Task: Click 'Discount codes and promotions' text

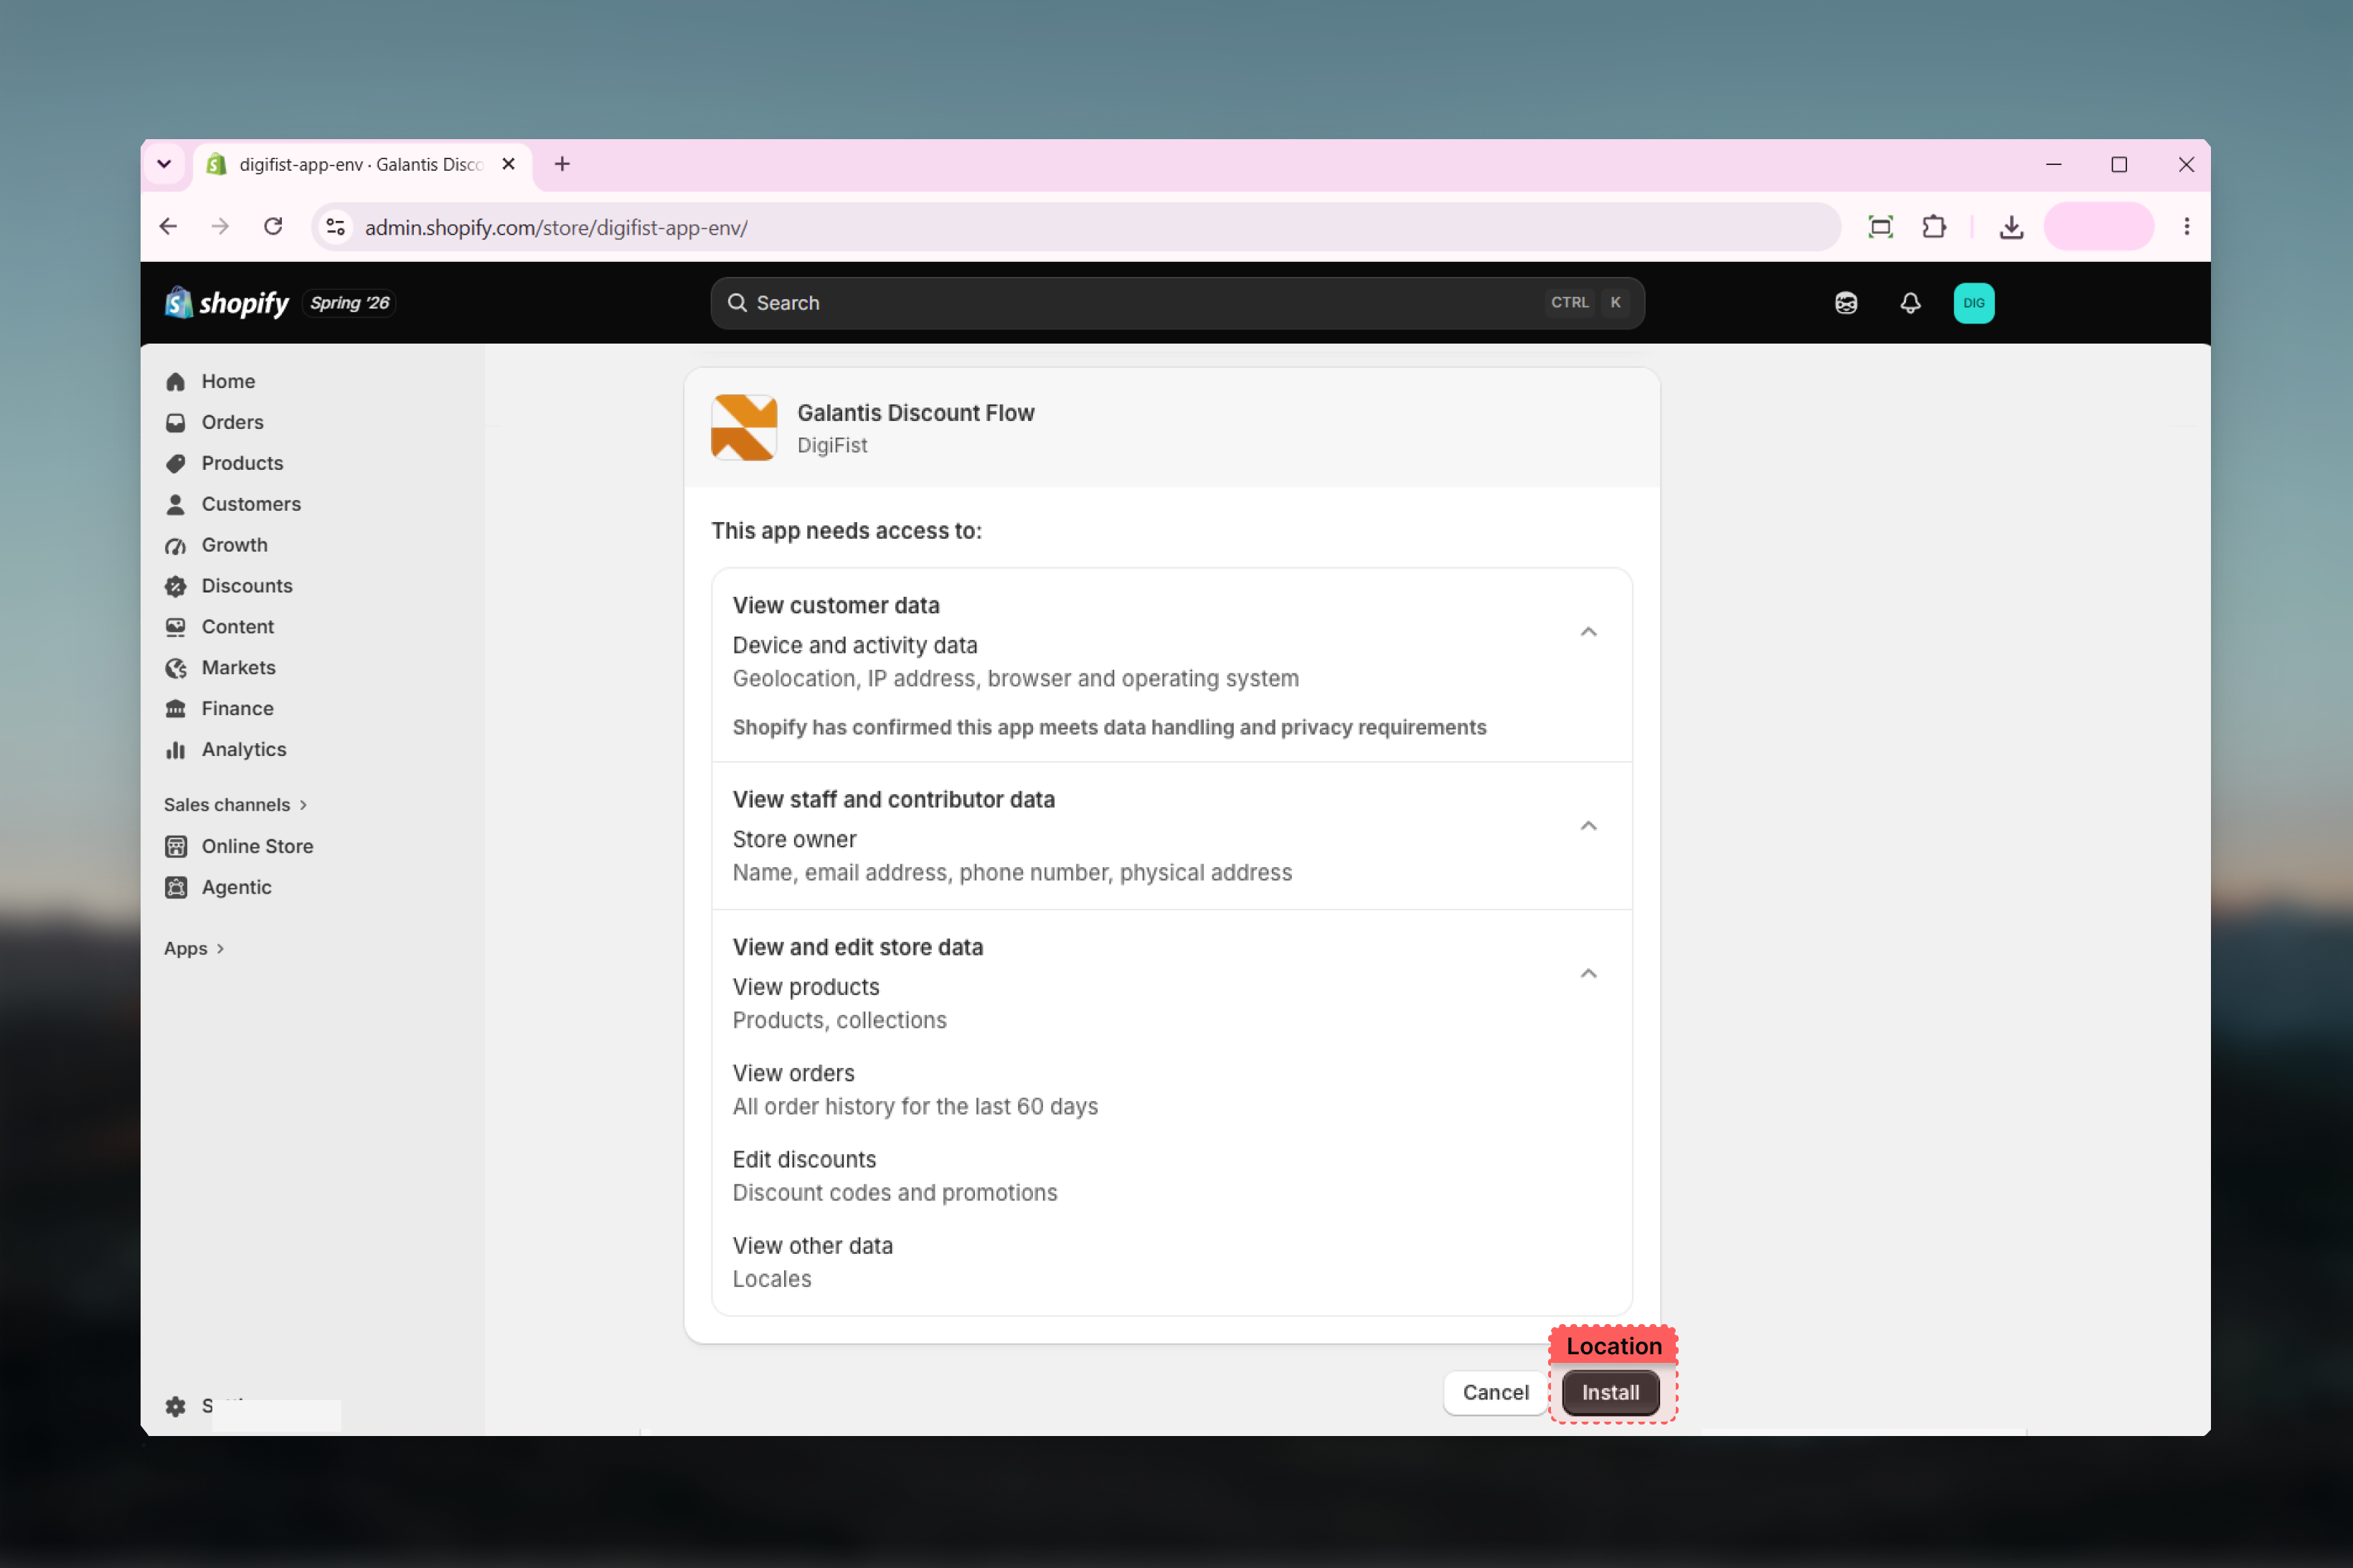Action: (x=895, y=1192)
